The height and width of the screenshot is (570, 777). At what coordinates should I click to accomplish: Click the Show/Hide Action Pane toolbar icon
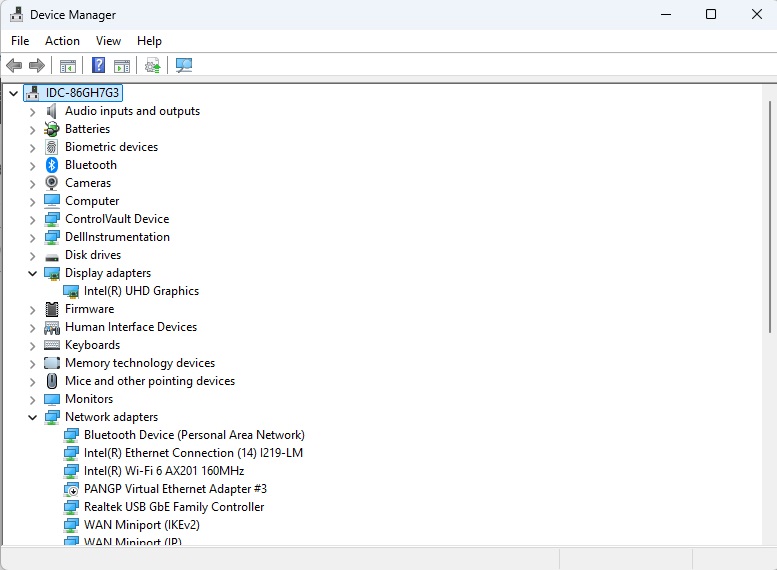pyautogui.click(x=122, y=65)
